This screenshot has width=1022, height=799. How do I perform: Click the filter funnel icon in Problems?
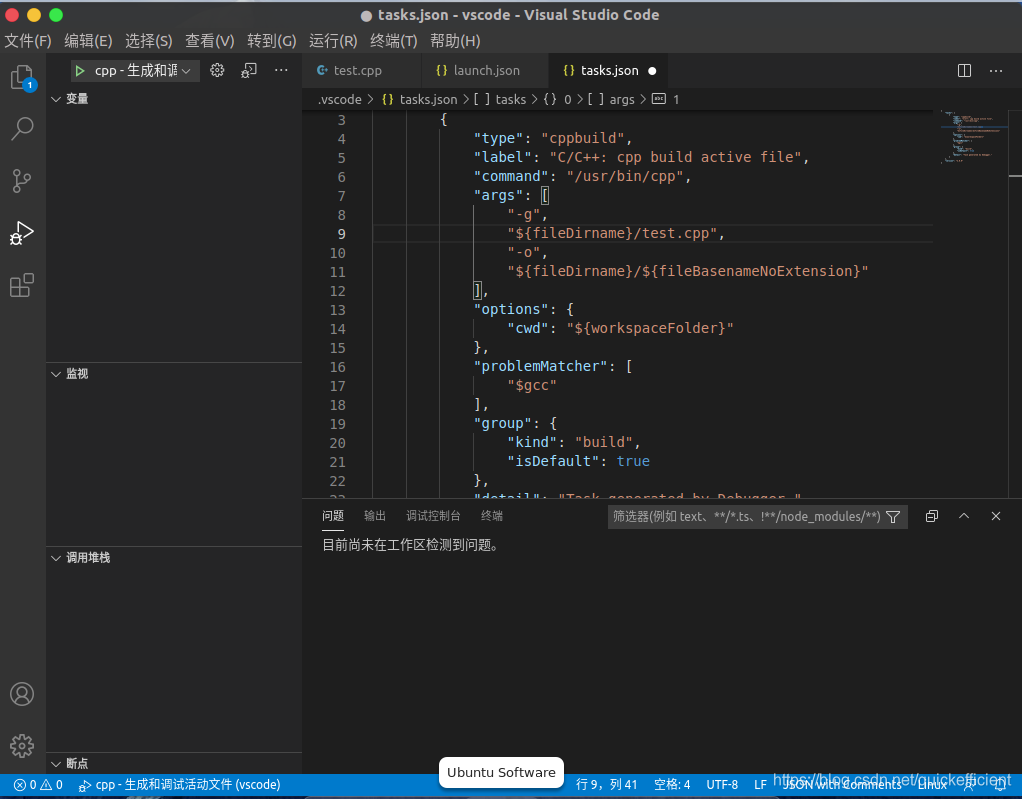[x=894, y=517]
